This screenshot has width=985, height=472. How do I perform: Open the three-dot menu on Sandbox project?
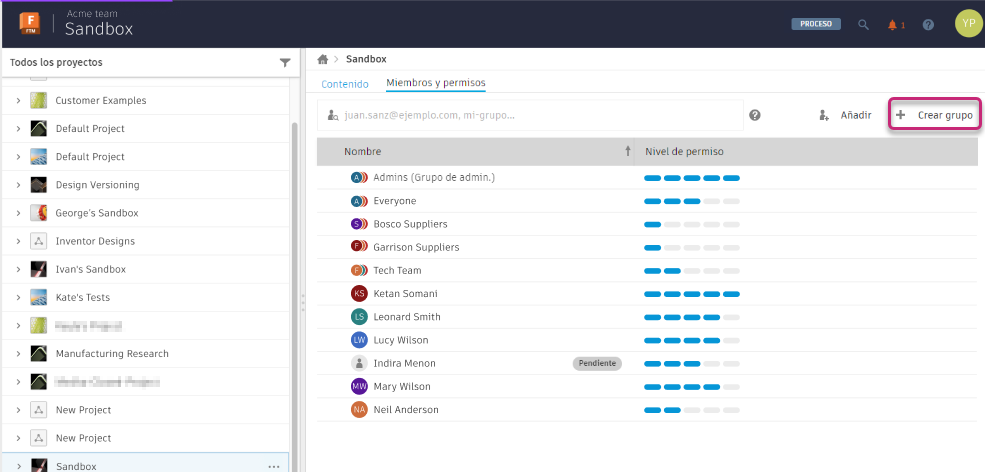[273, 466]
